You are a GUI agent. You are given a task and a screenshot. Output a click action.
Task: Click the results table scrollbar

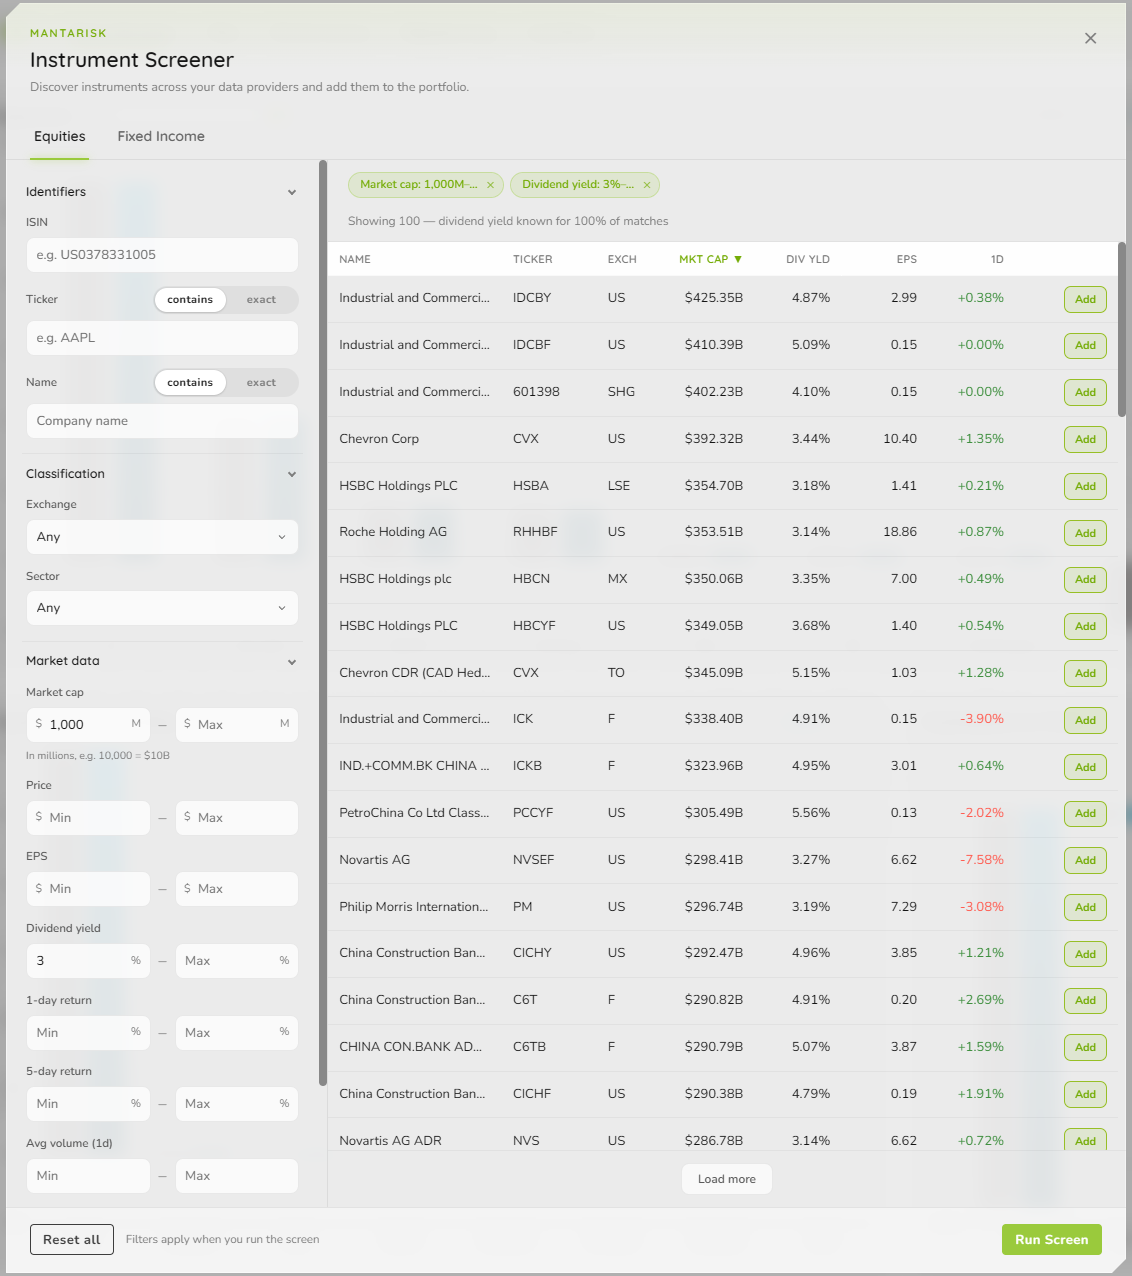click(1122, 329)
